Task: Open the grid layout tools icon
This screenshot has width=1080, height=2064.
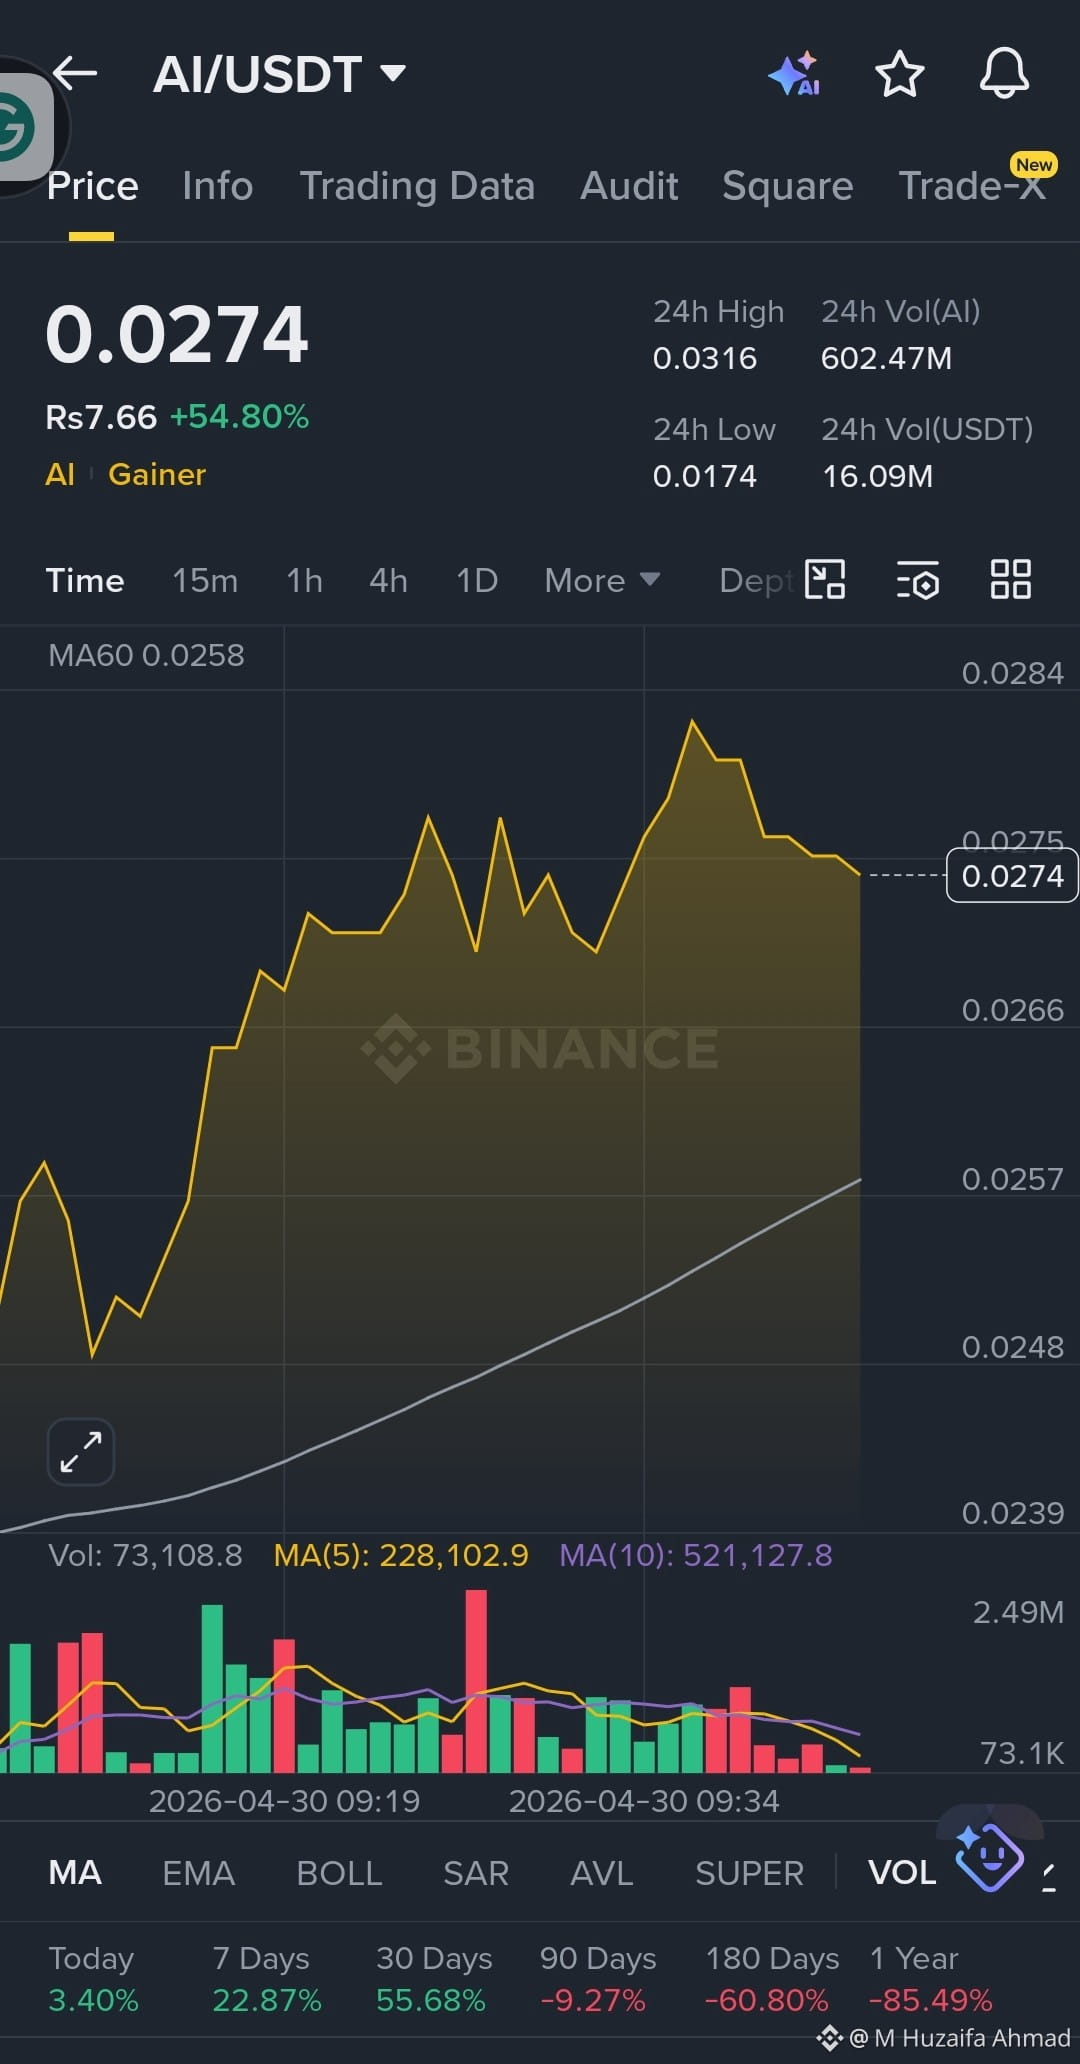Action: tap(1010, 579)
